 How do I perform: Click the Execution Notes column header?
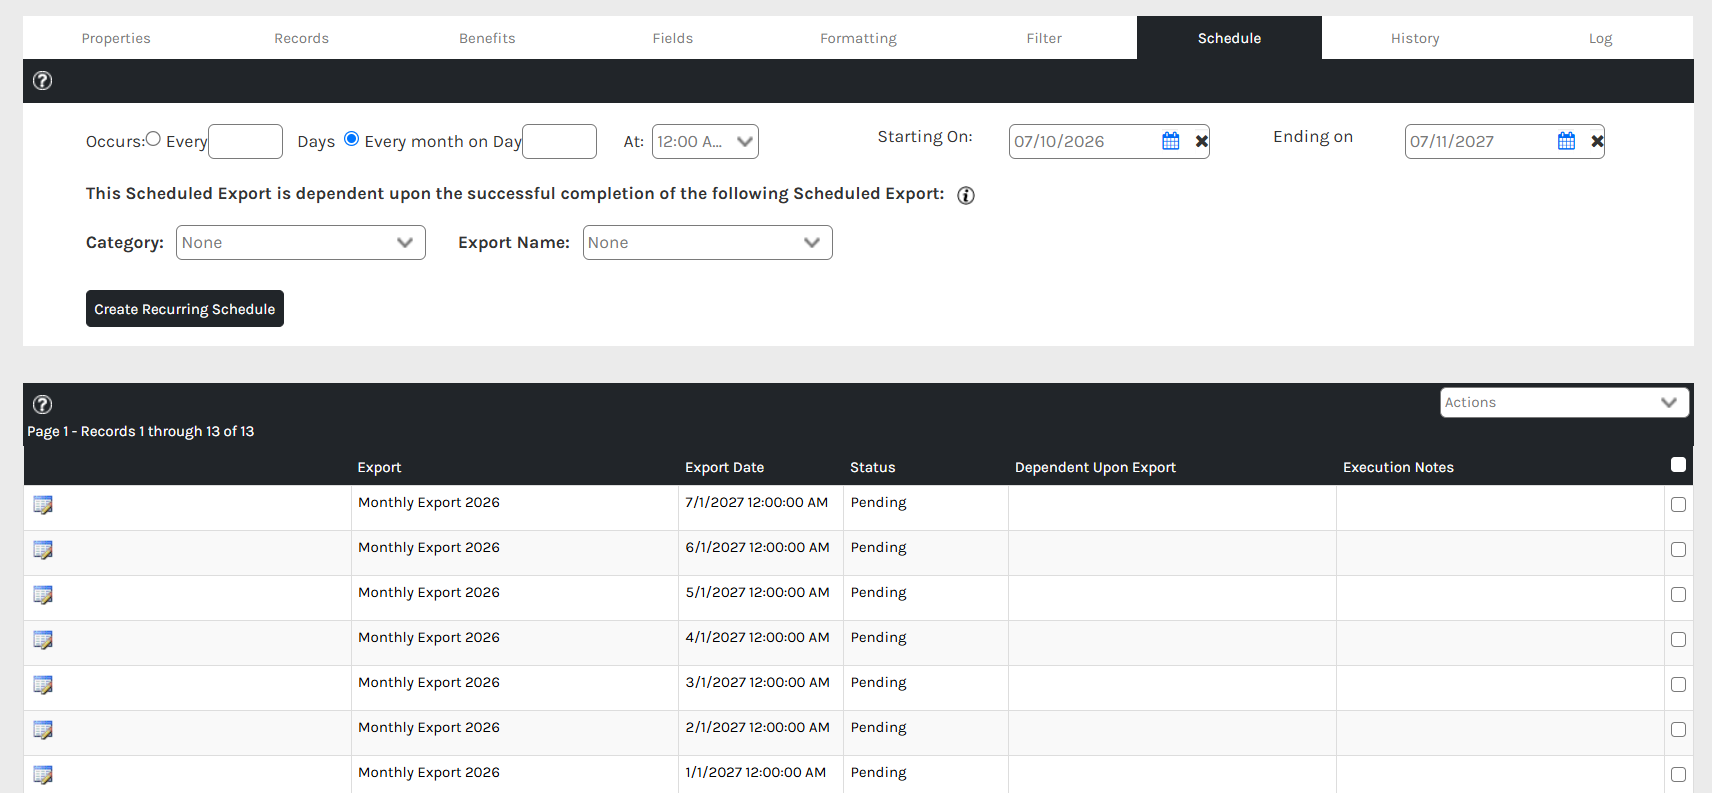tap(1398, 467)
